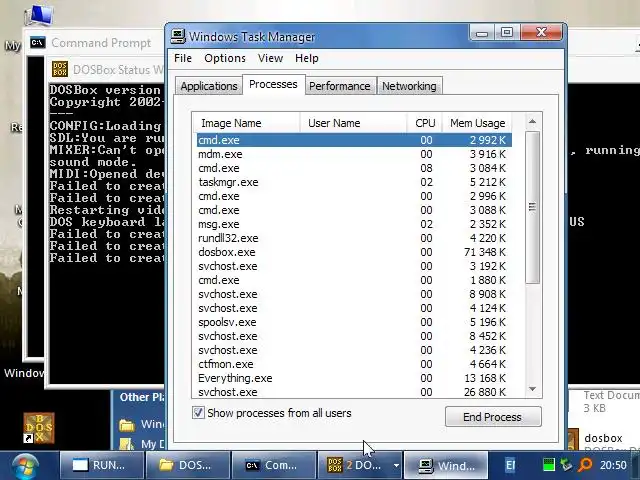The height and width of the screenshot is (480, 640).
Task: Sort processes by CPU column
Action: coord(424,123)
